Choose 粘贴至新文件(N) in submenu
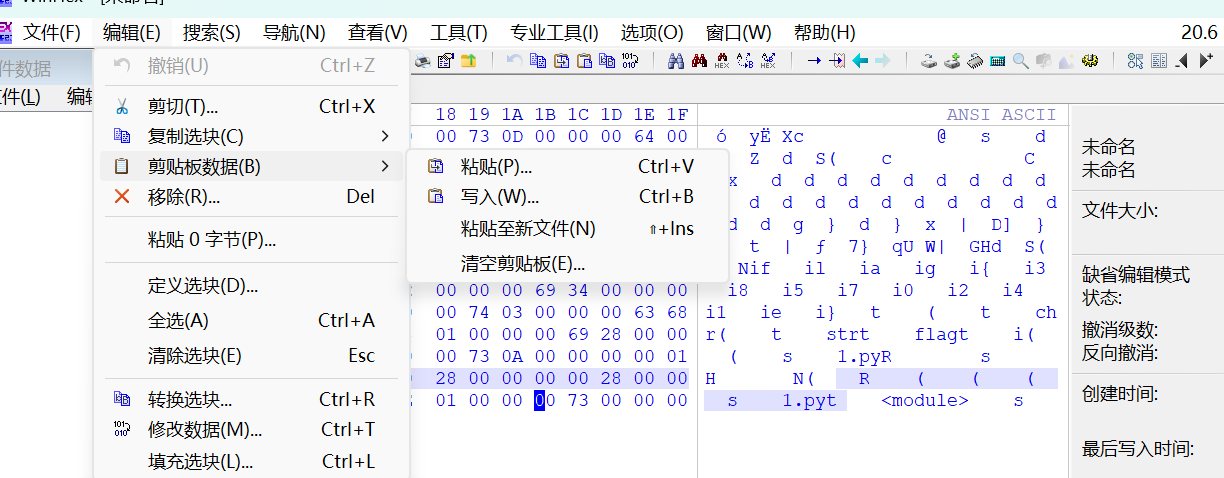 point(567,229)
